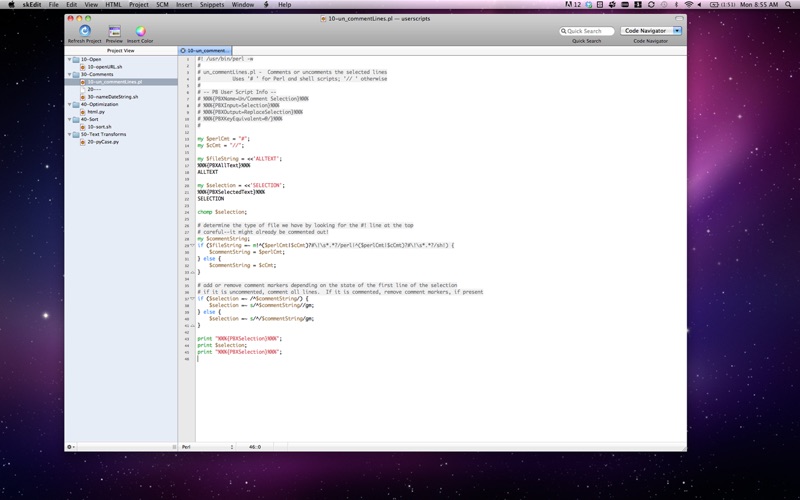Click the Project View header

[121, 51]
